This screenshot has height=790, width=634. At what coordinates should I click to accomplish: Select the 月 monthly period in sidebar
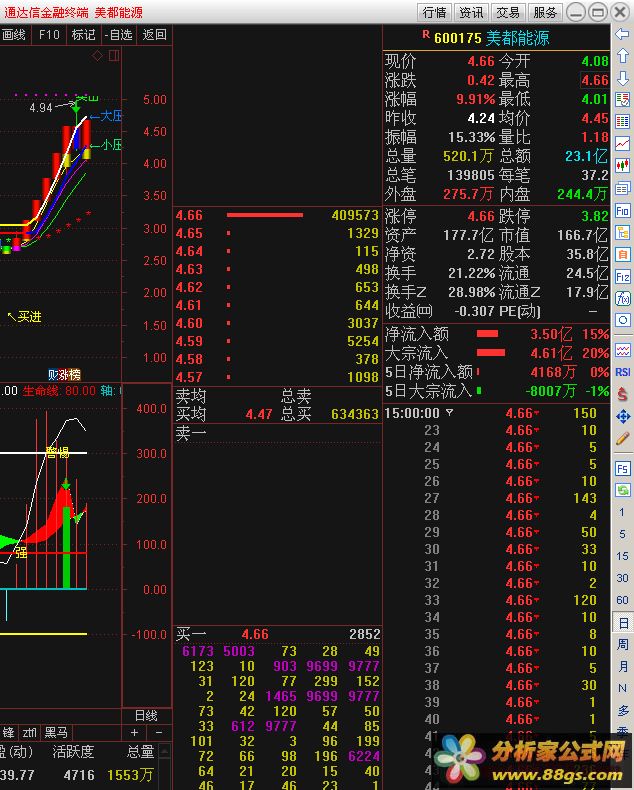(622, 667)
